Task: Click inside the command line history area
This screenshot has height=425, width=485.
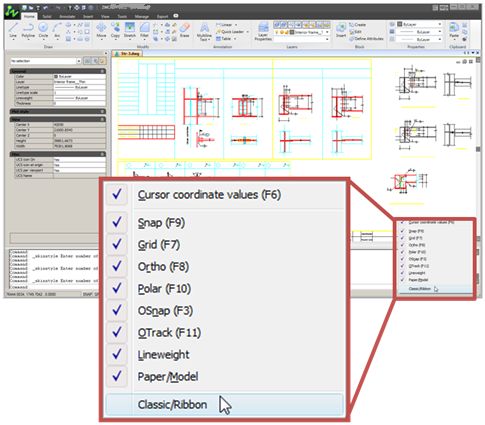Action: click(x=53, y=269)
